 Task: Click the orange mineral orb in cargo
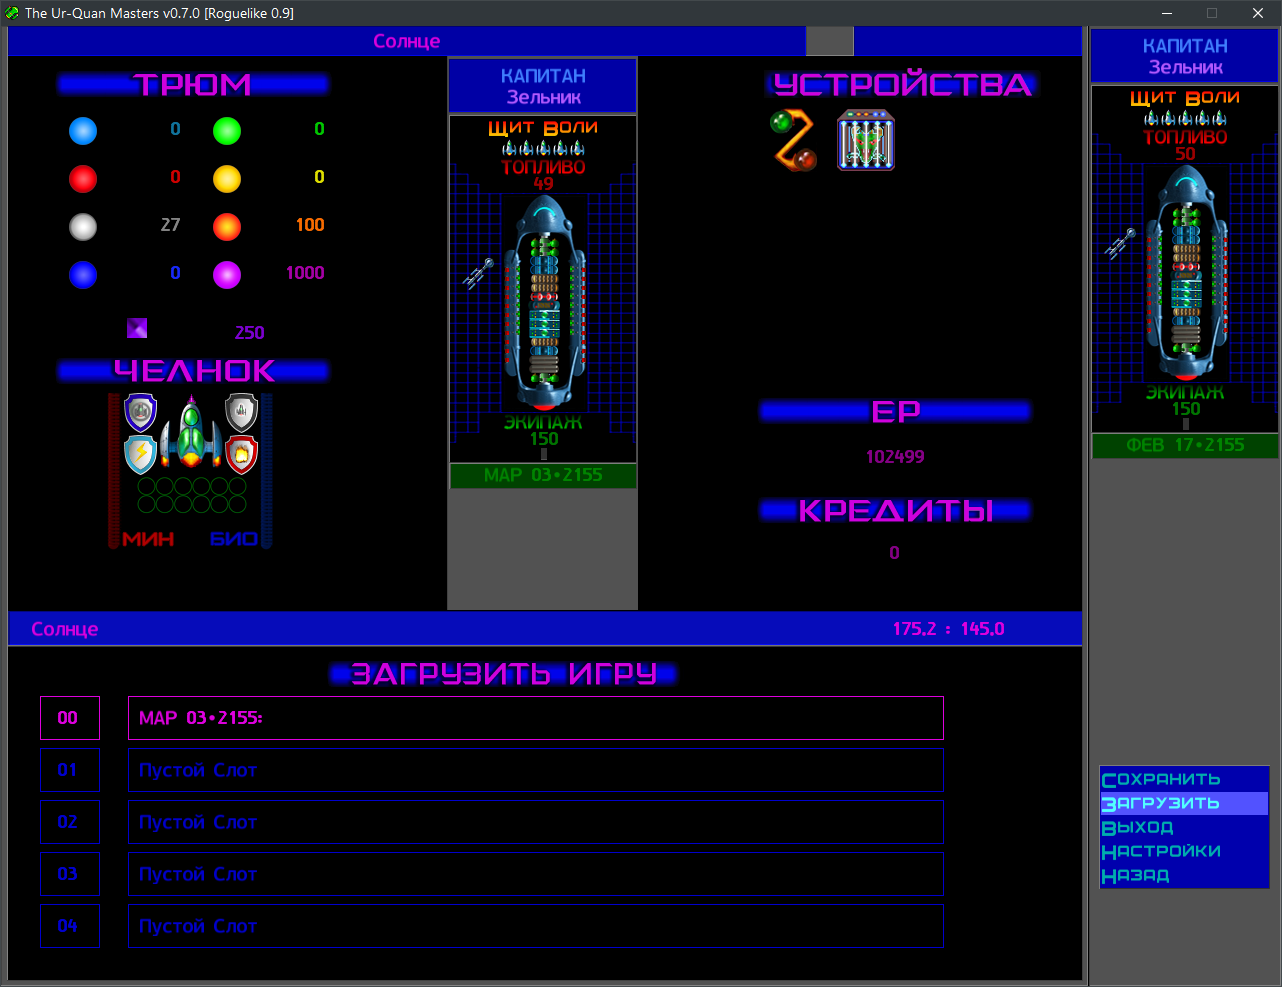[x=227, y=227]
